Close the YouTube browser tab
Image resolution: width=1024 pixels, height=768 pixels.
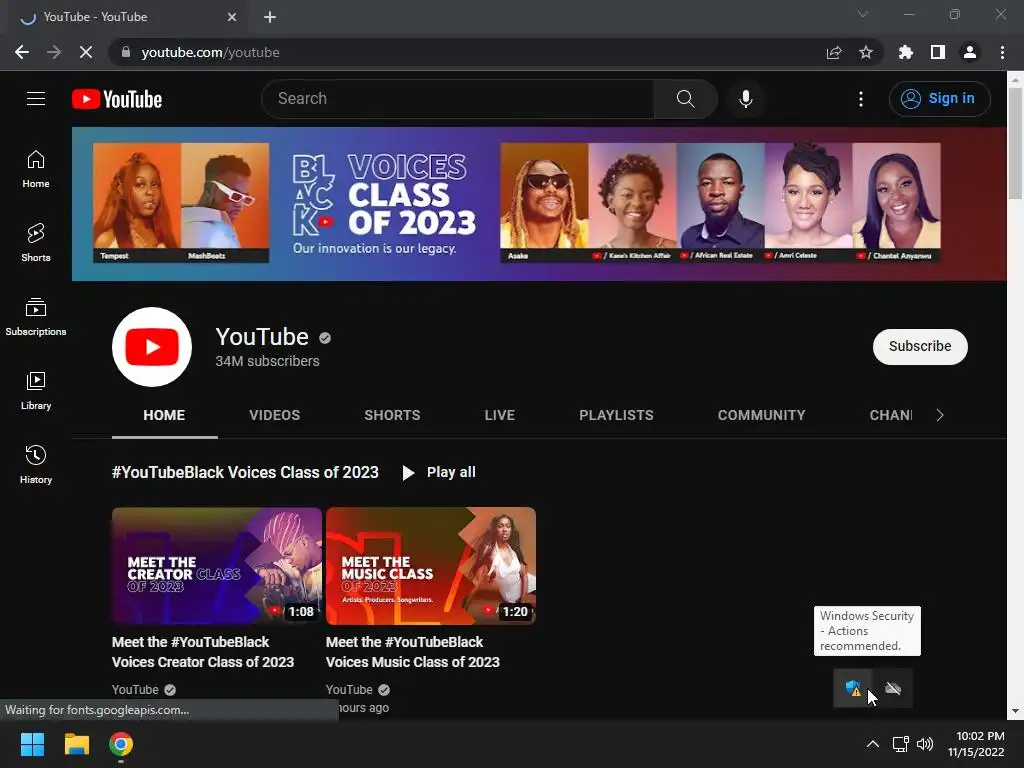(232, 17)
